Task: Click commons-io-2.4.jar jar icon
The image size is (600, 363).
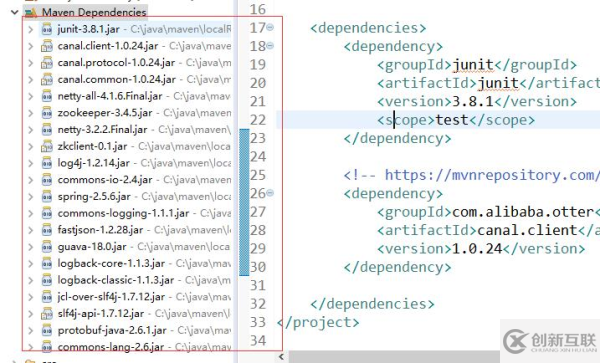Action: point(47,180)
